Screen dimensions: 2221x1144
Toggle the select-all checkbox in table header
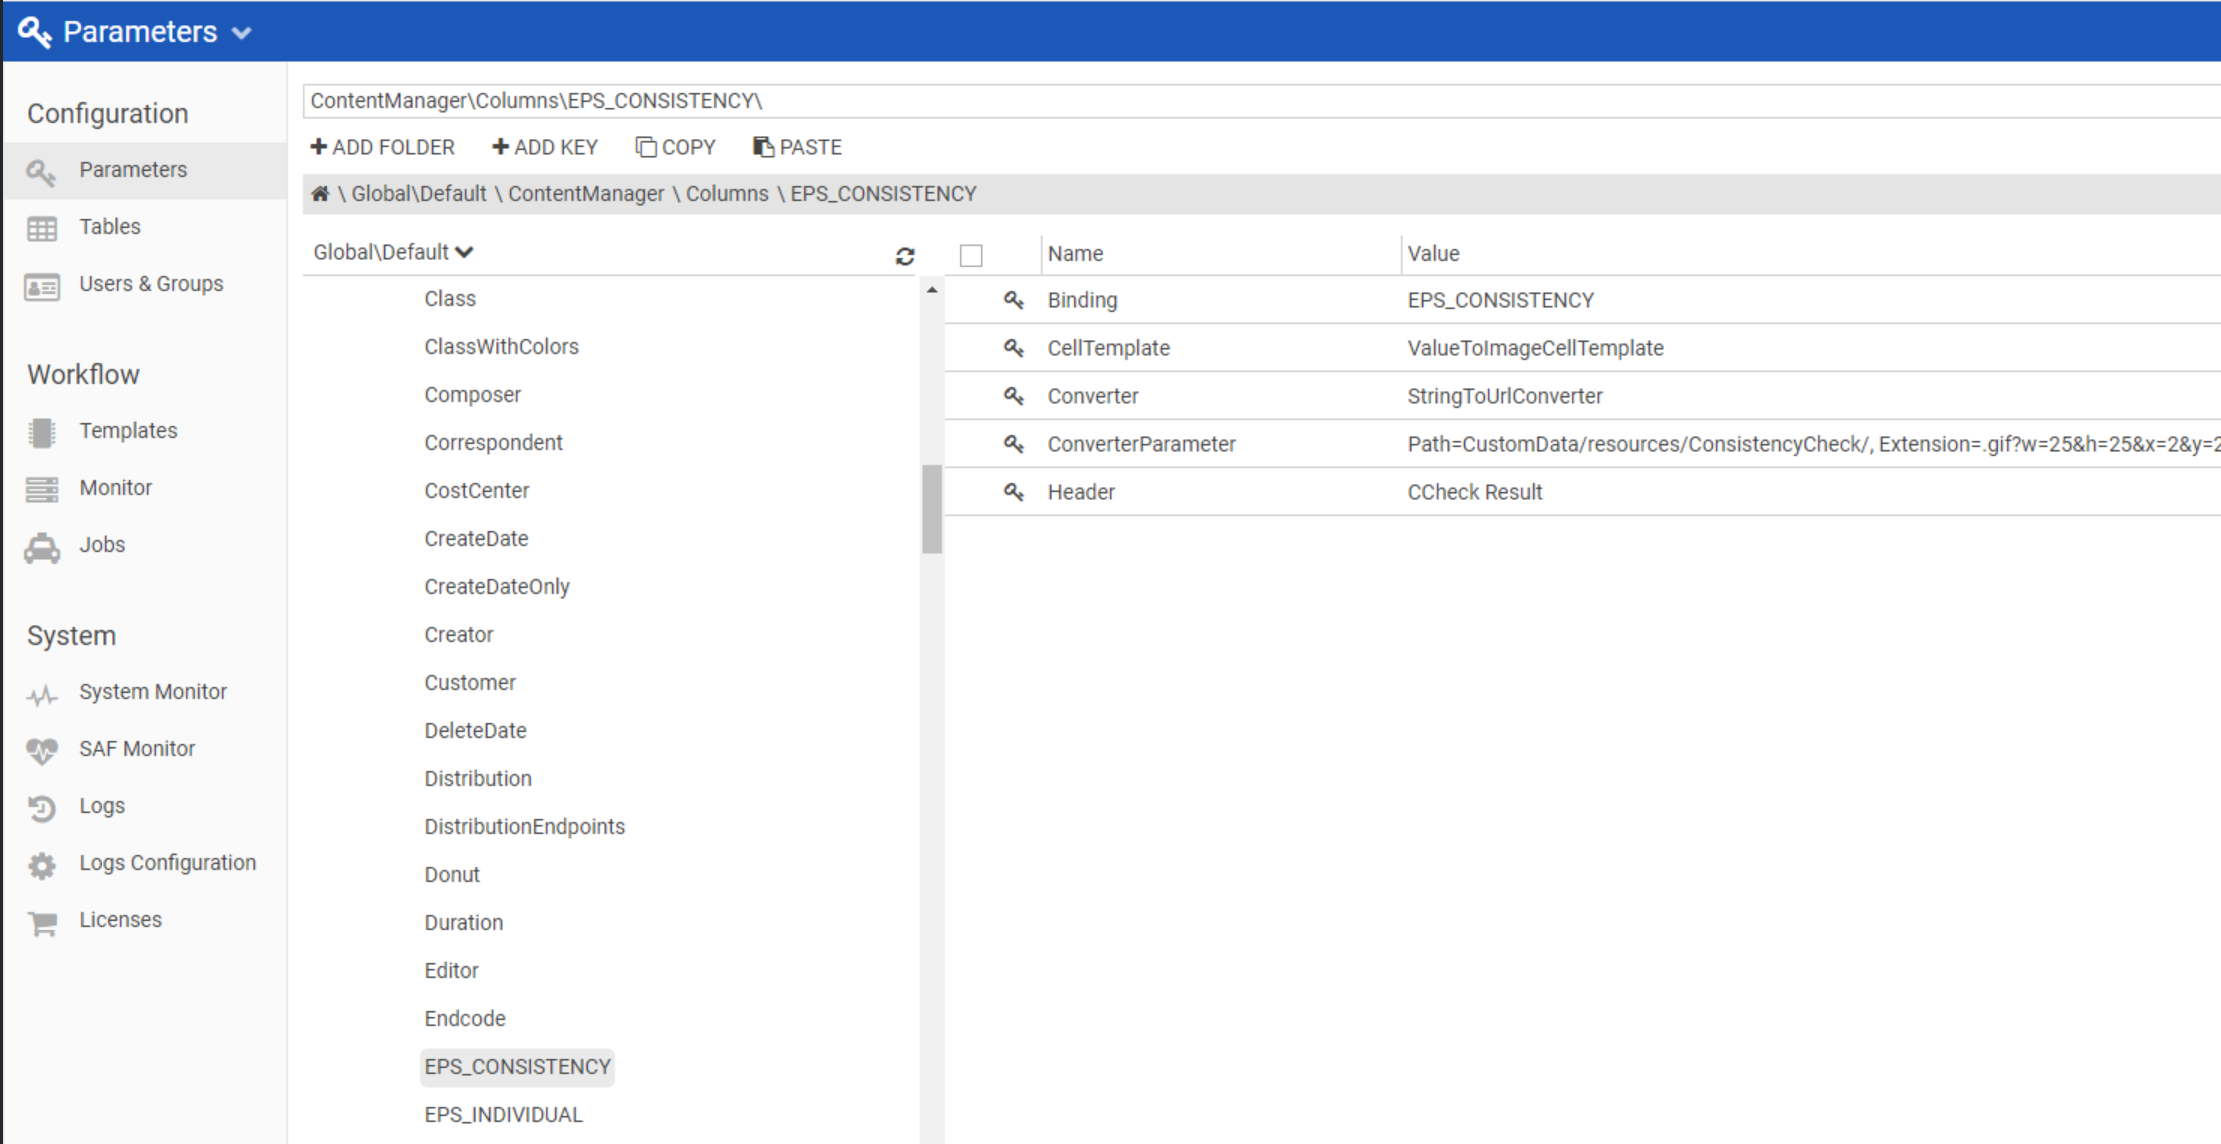point(970,255)
